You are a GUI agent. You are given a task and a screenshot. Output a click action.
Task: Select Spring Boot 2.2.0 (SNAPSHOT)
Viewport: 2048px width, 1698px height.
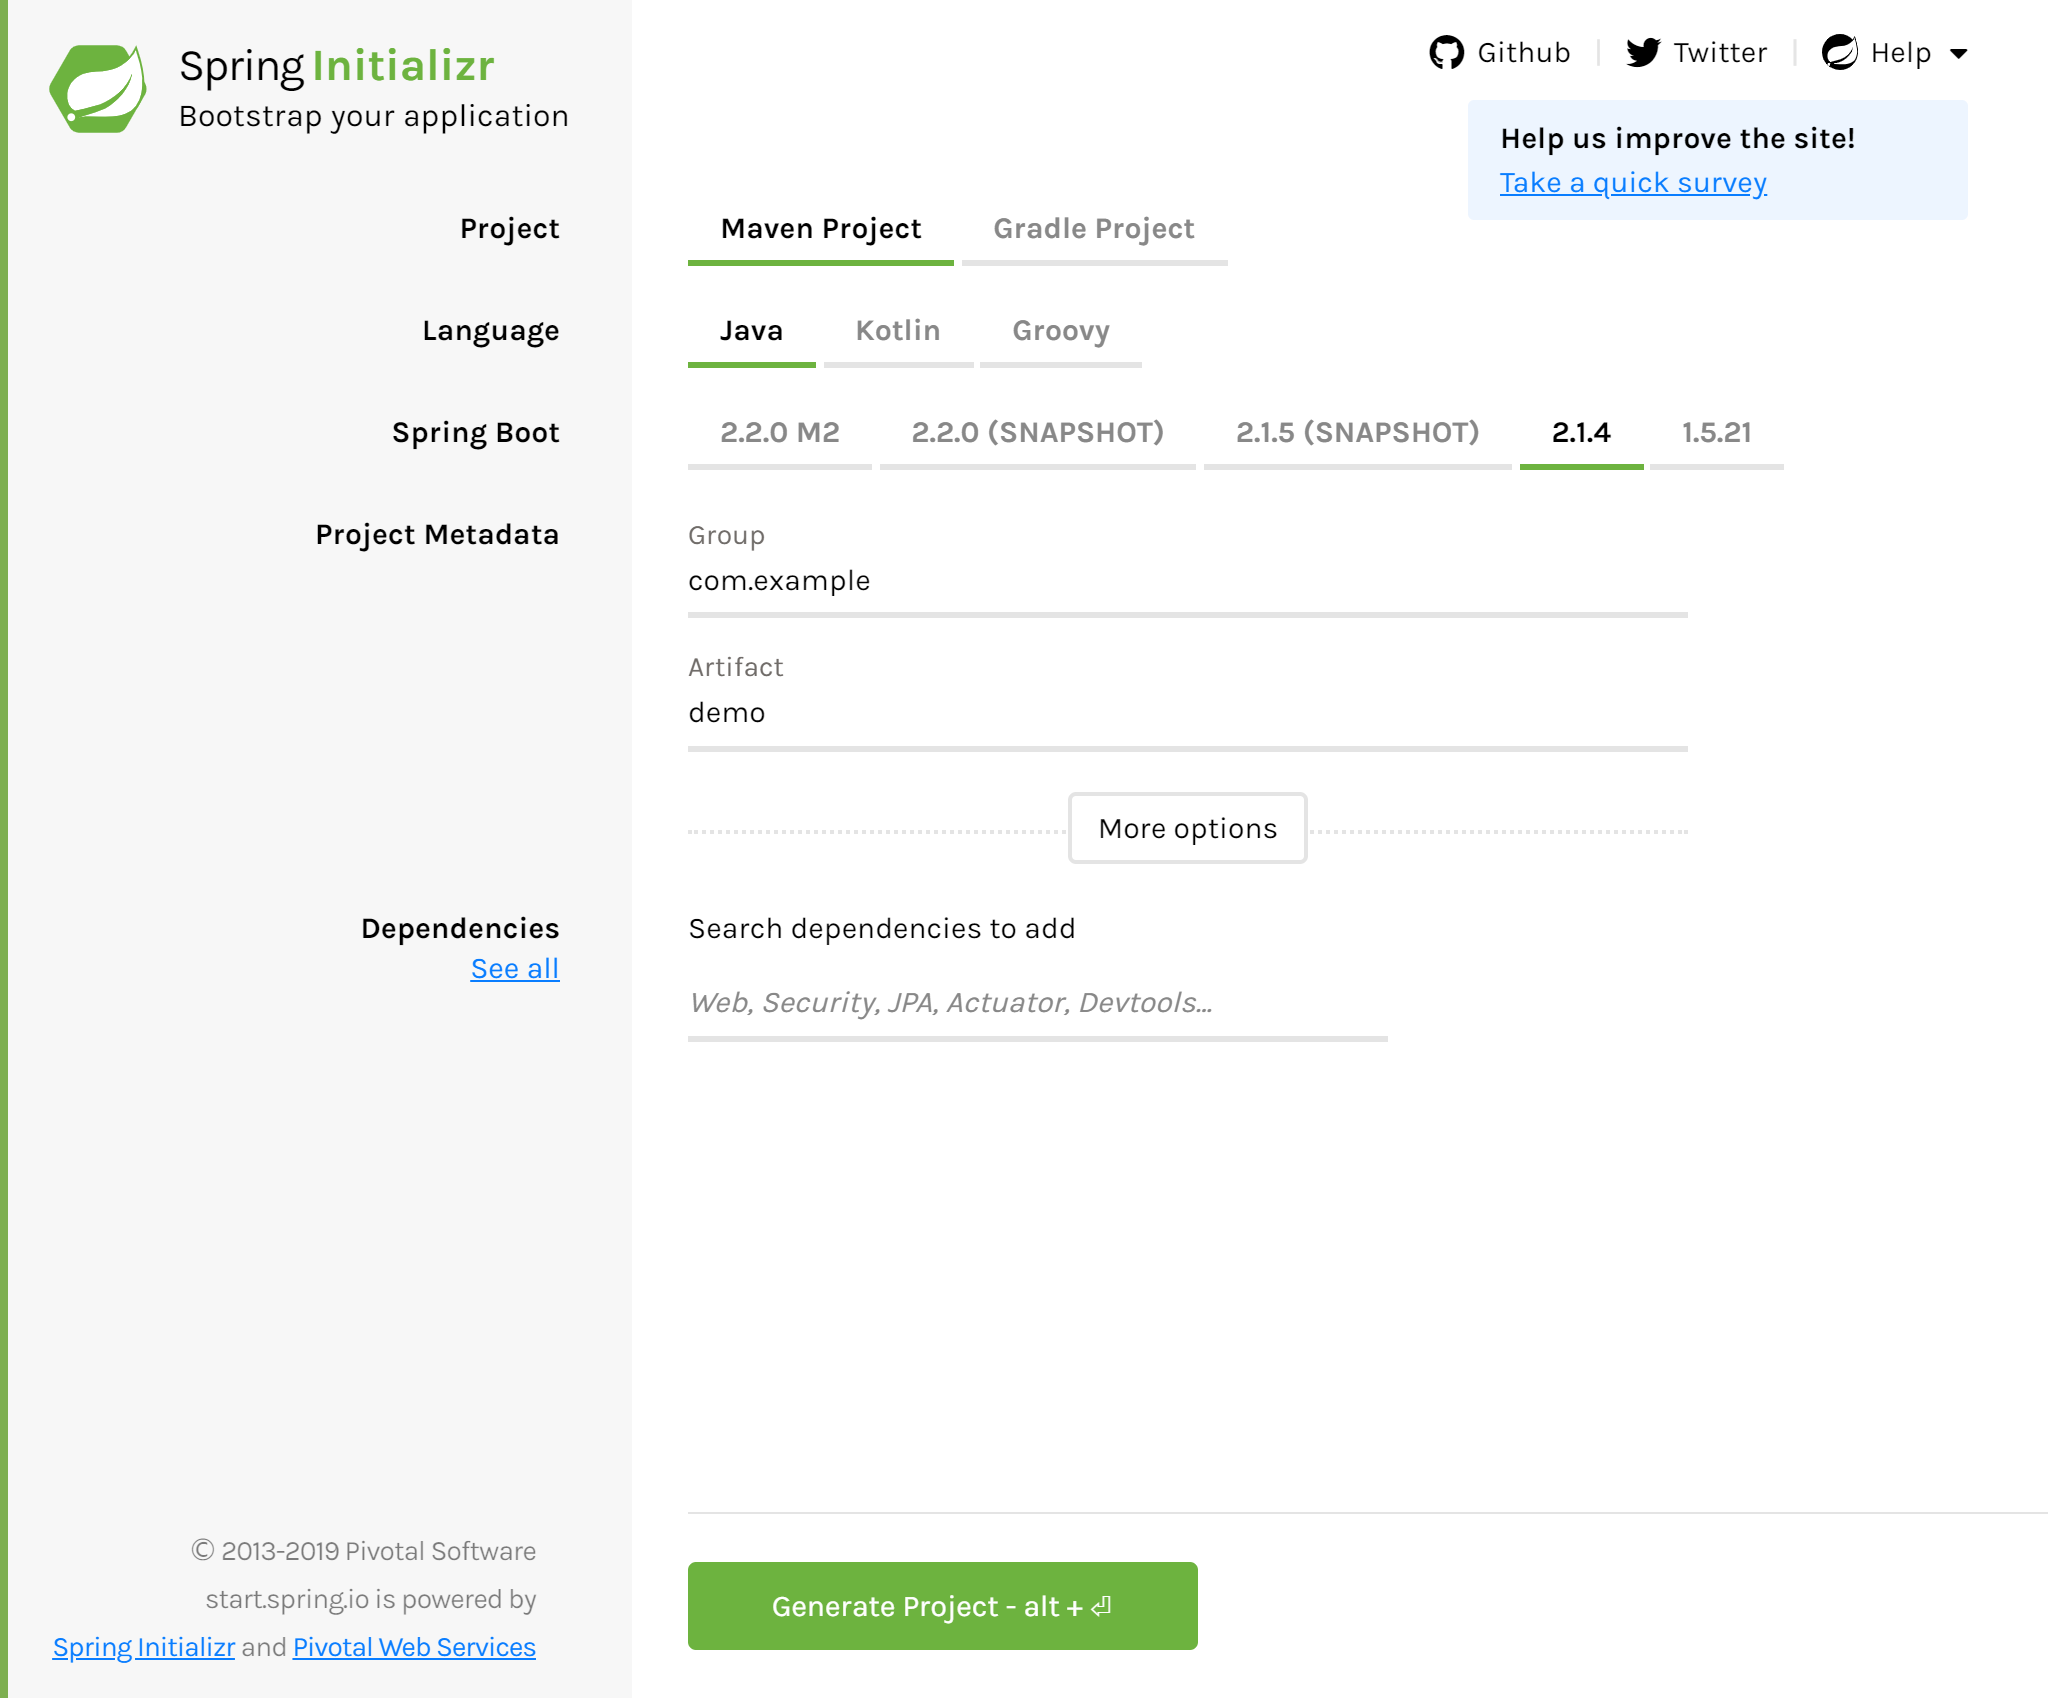(1038, 433)
